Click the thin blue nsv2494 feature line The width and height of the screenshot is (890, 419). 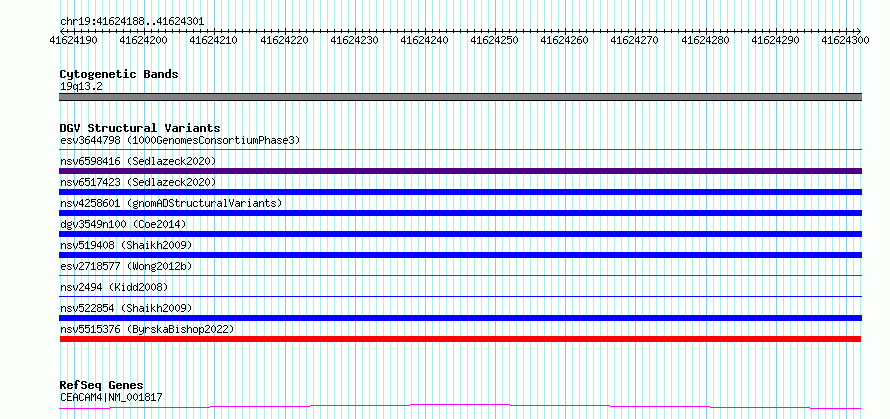(460, 297)
